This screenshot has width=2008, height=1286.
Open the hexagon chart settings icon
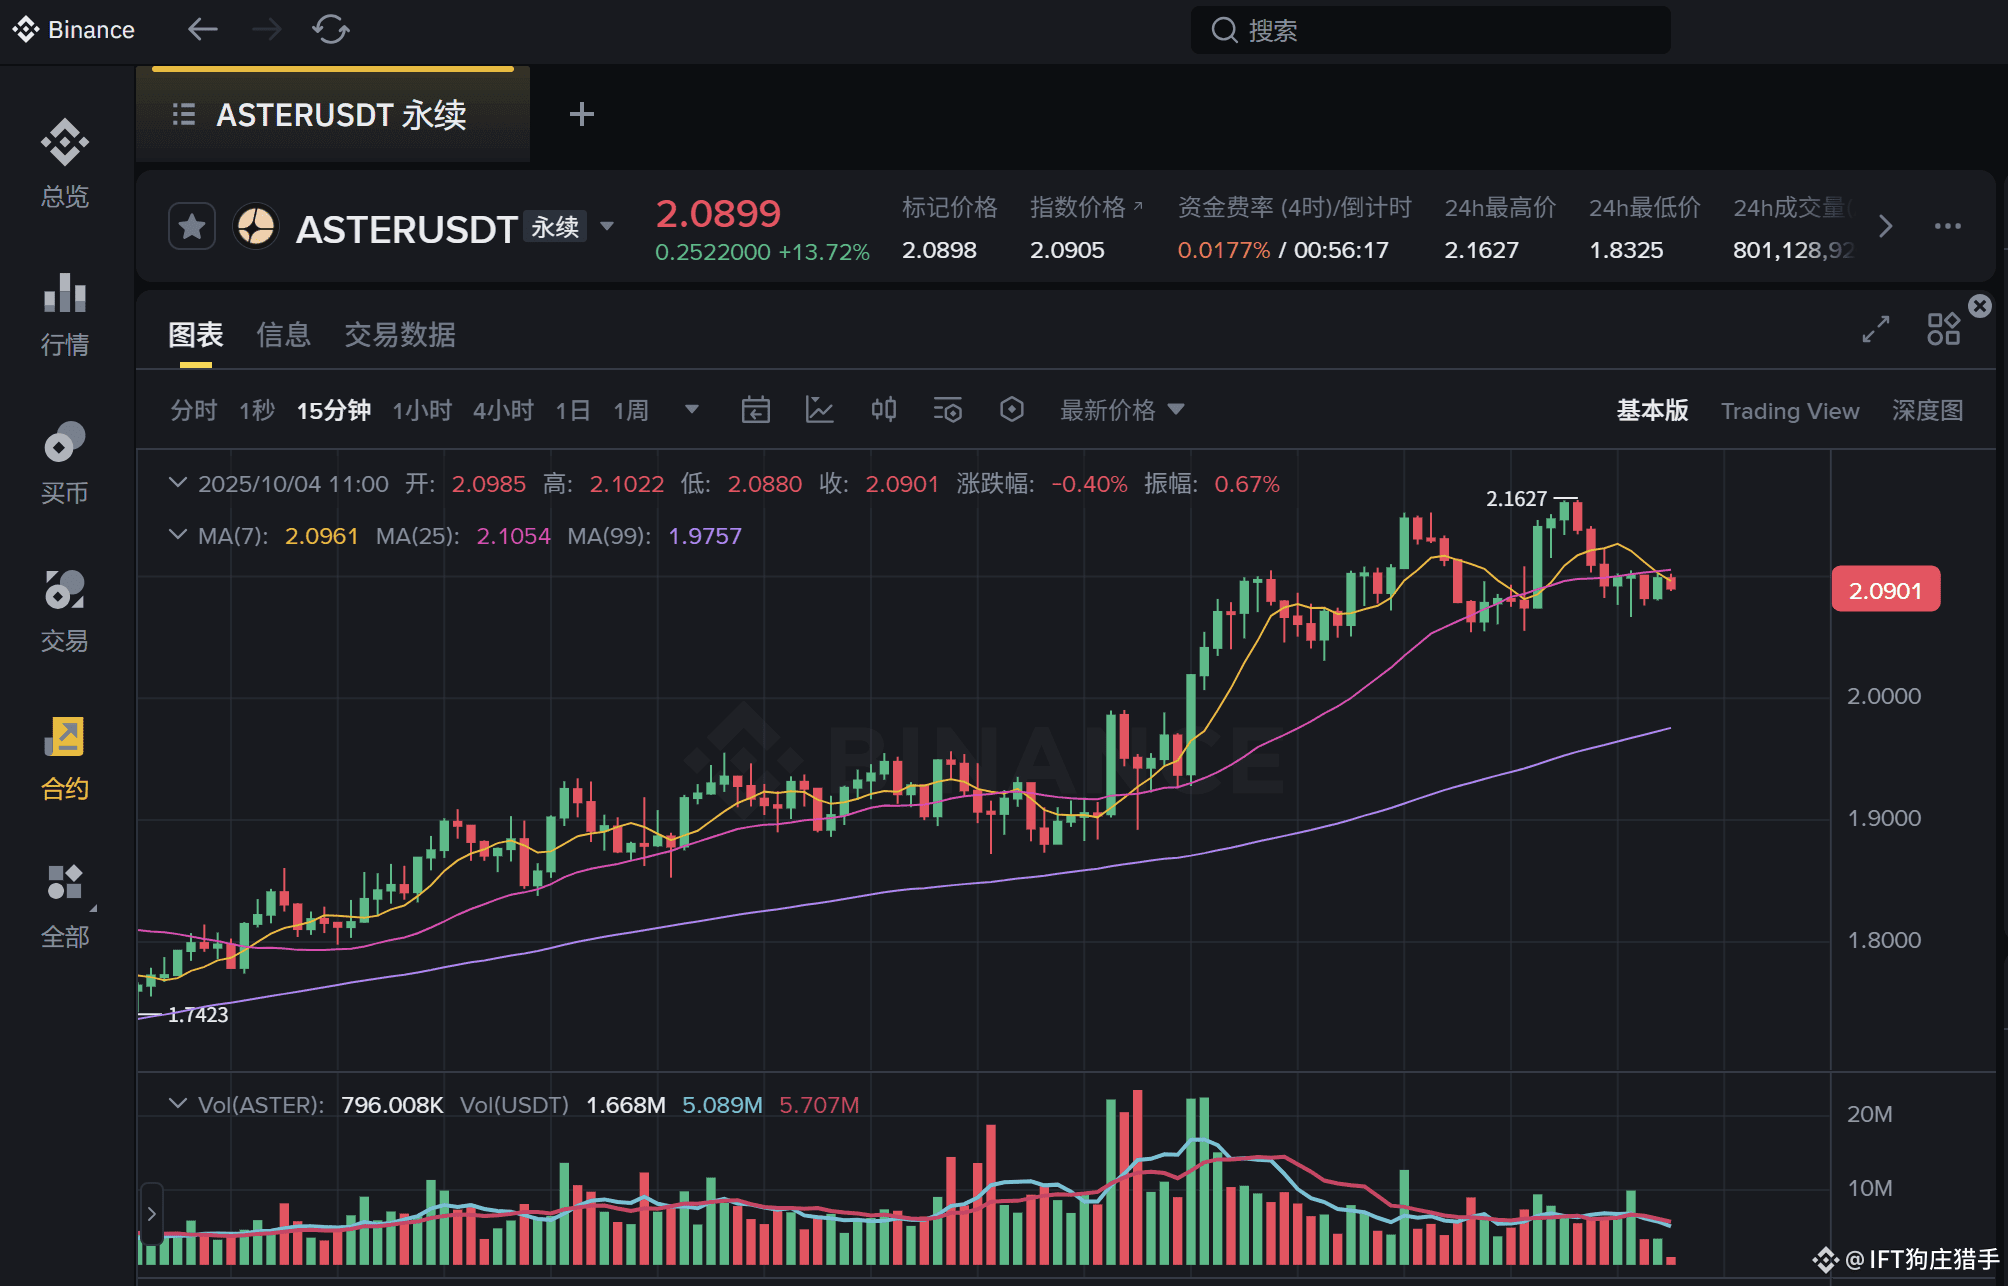[x=1011, y=410]
